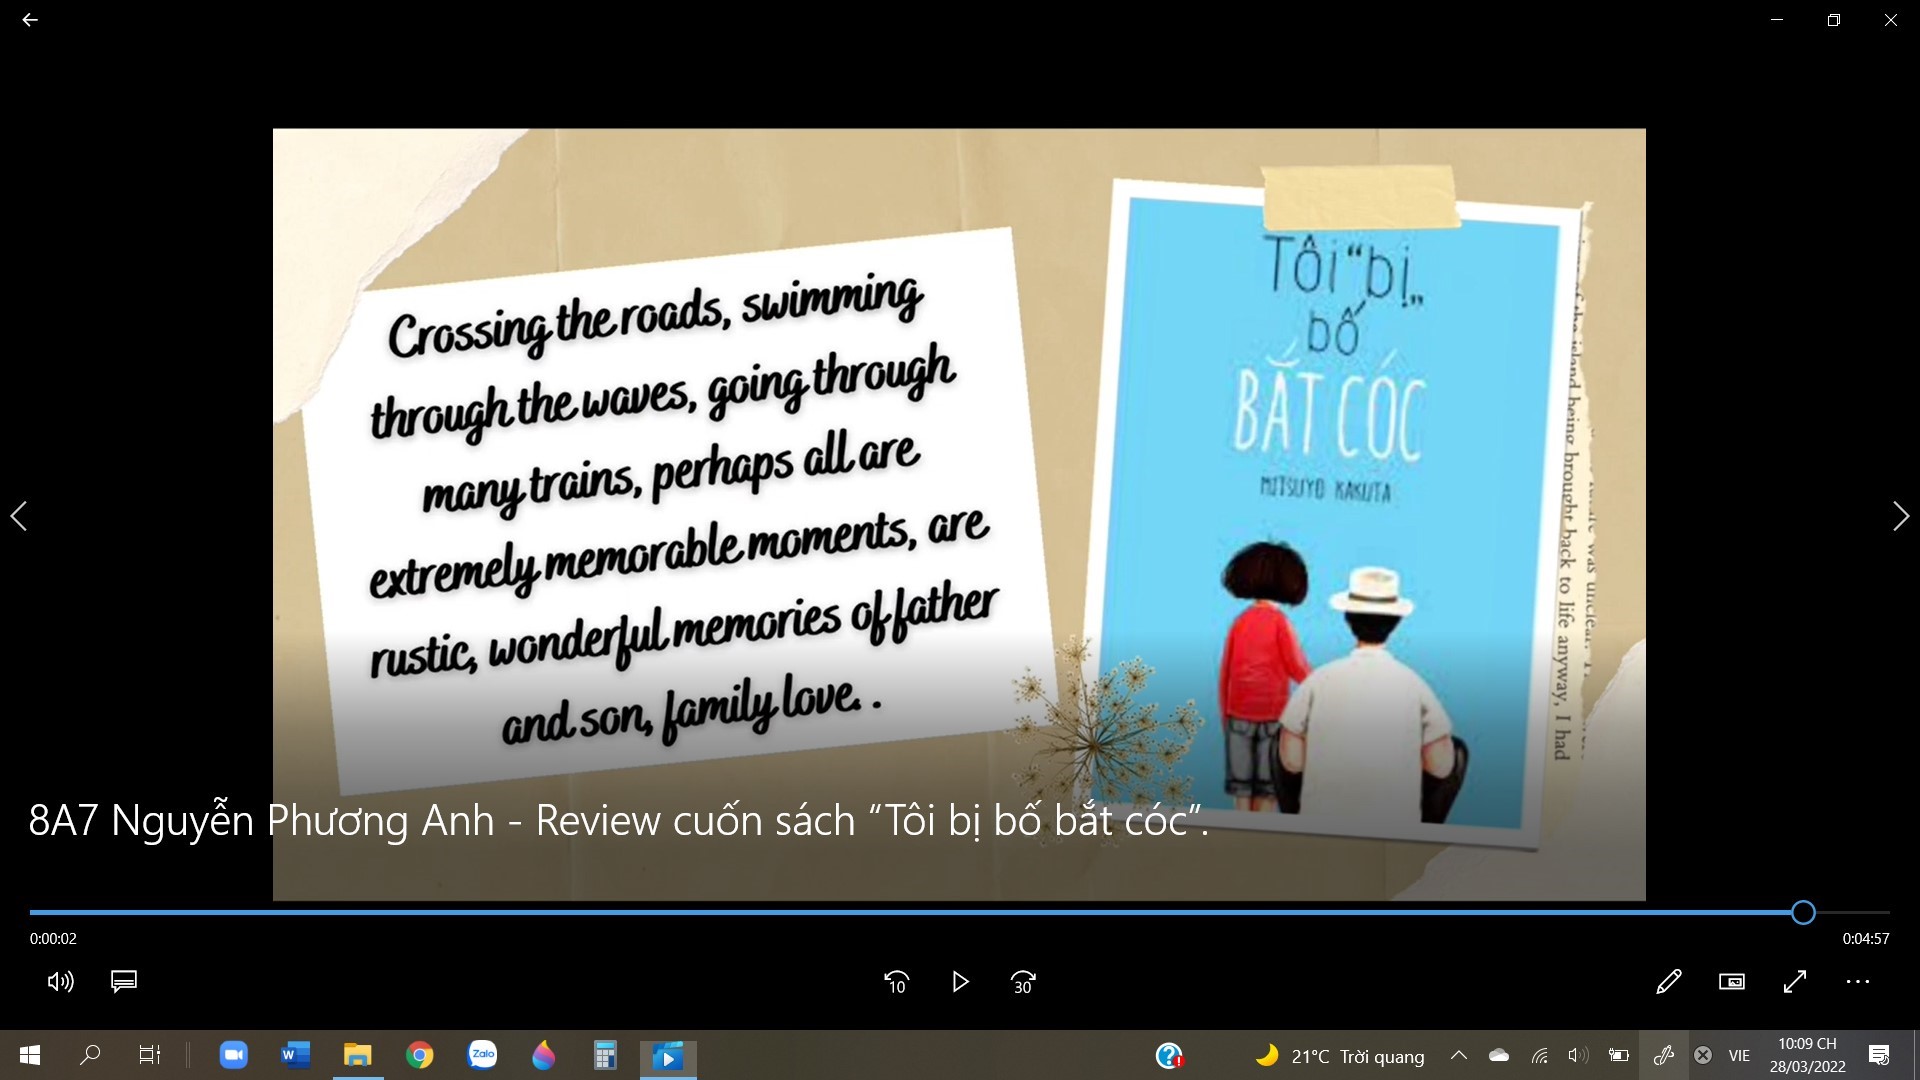Viewport: 1920px width, 1080px height.
Task: Open Zalo from the taskbar
Action: tap(482, 1055)
